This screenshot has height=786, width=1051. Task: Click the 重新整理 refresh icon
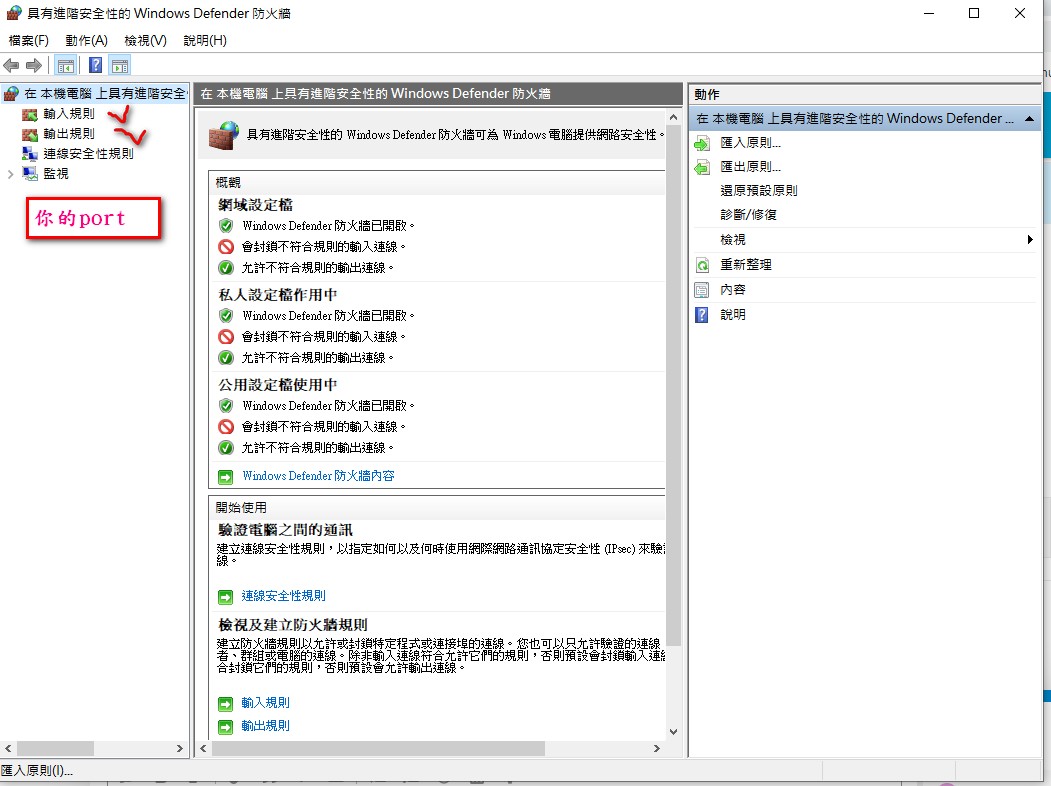702,265
